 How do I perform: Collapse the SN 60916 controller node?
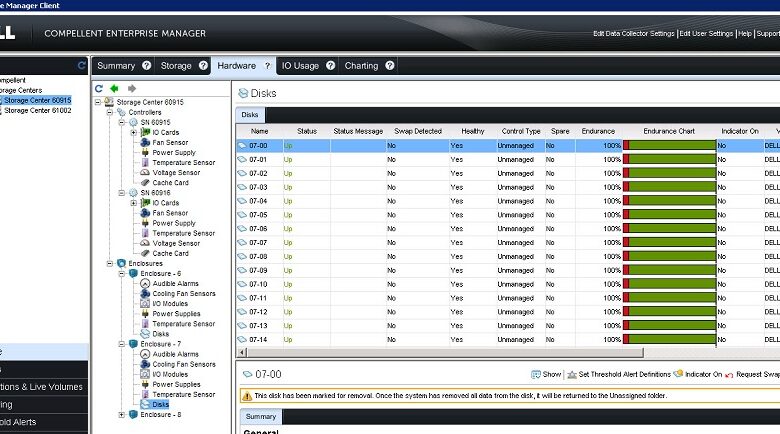[122, 193]
